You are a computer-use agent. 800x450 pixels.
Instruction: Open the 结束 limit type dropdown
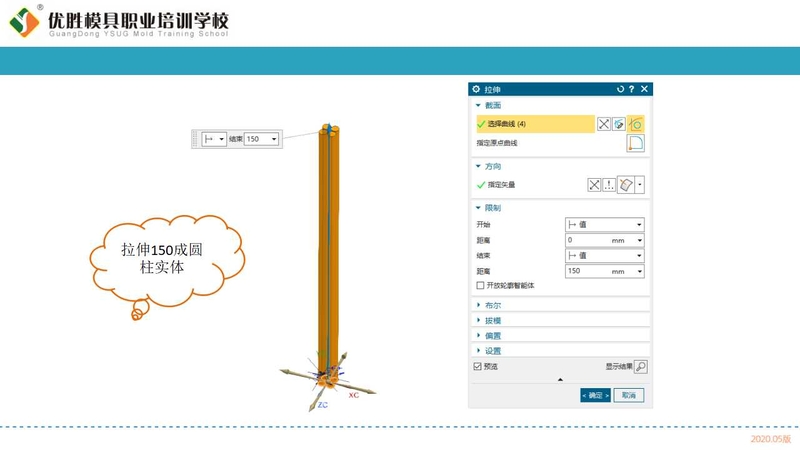click(x=605, y=256)
